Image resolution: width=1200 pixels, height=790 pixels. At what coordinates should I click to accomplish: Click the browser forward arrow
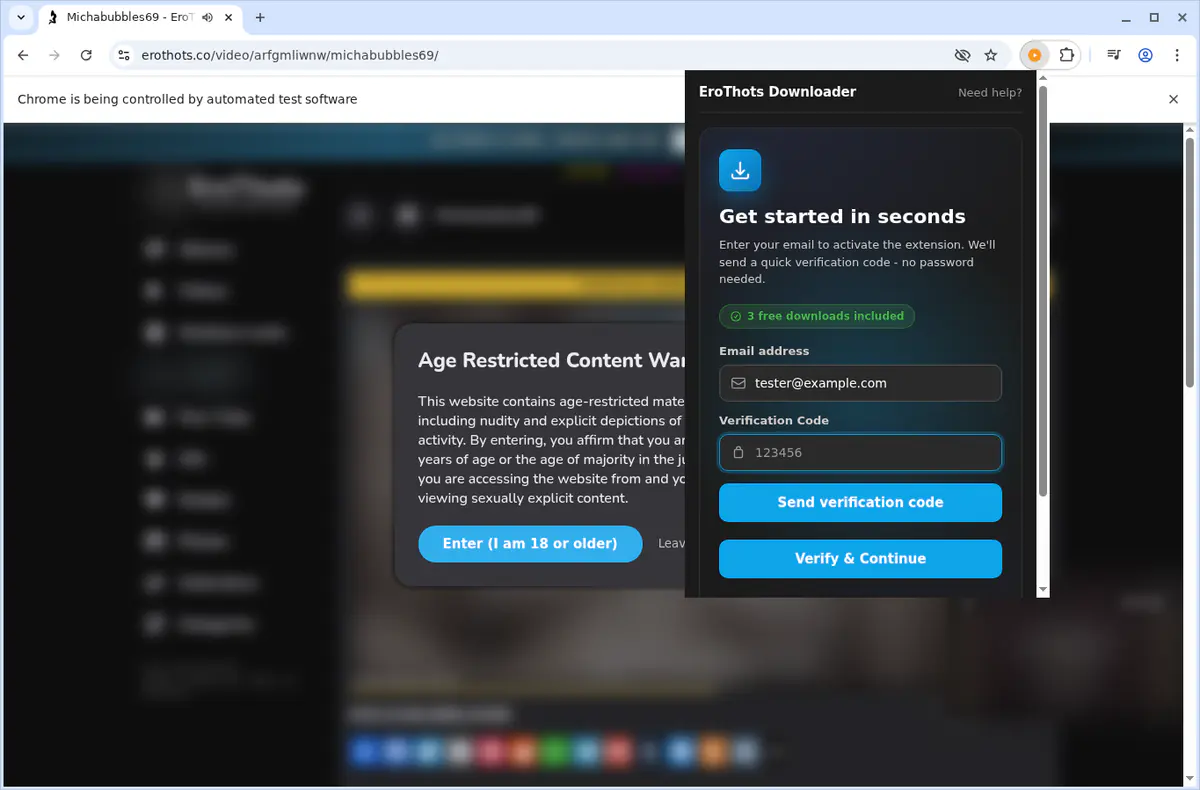click(55, 55)
